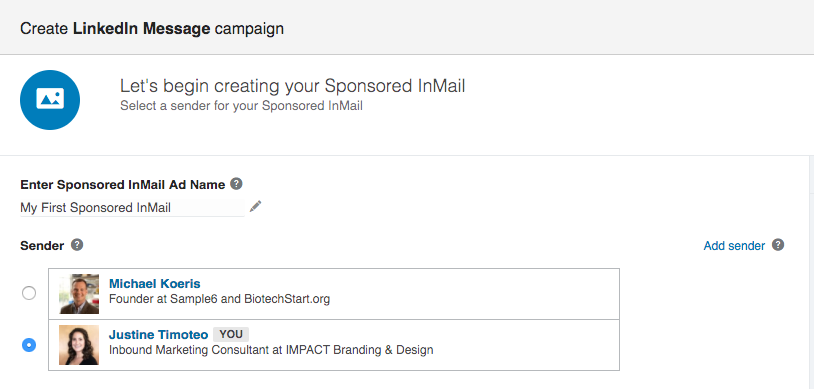Select Michael Koeris radio button
This screenshot has width=814, height=389.
tap(29, 293)
